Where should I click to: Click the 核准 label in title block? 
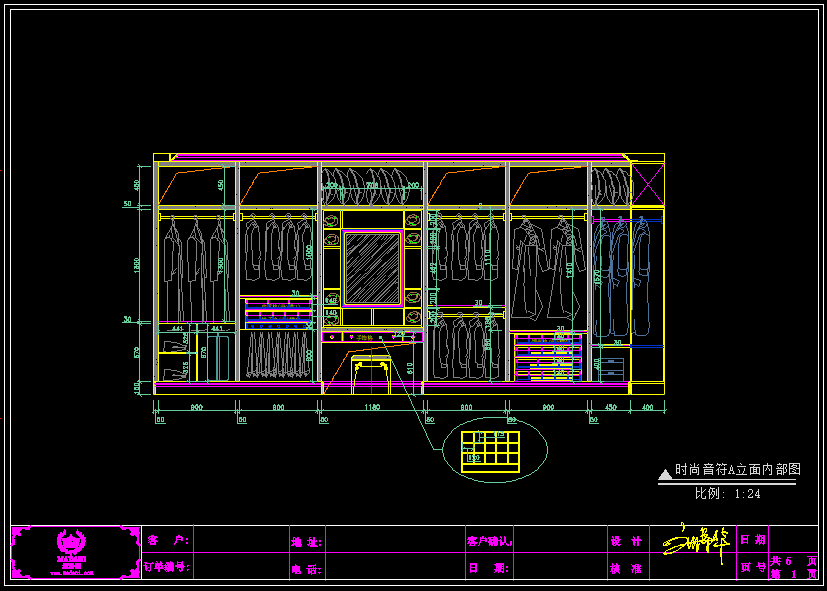pos(626,567)
